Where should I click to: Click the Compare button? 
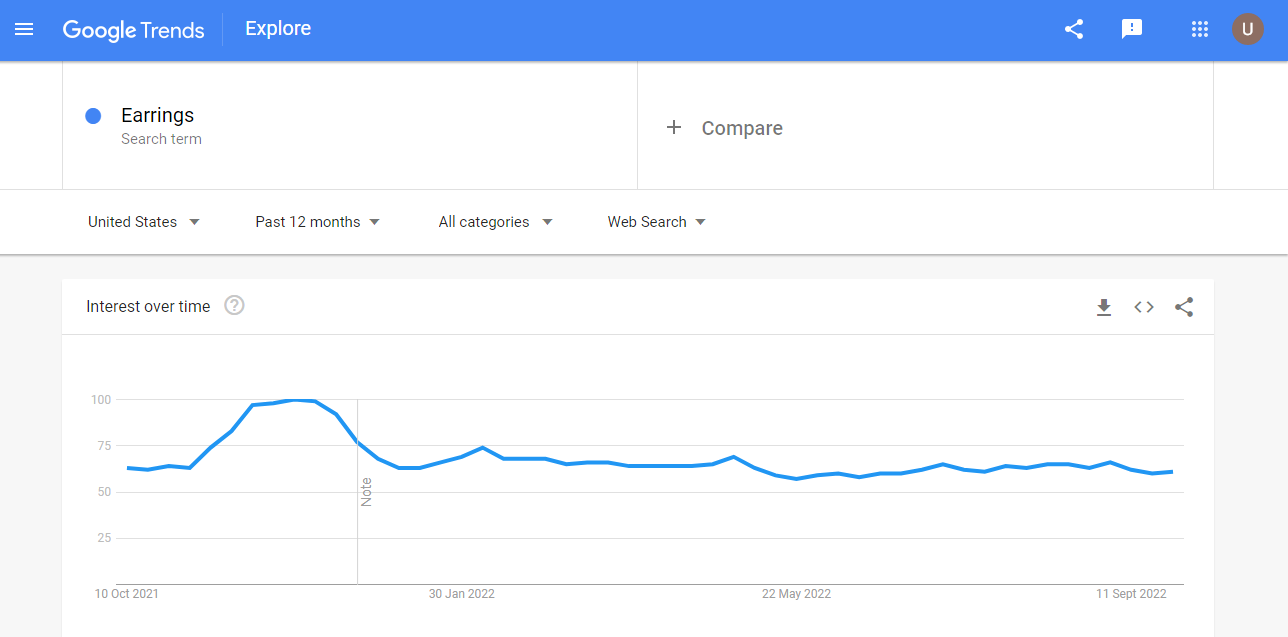(741, 128)
